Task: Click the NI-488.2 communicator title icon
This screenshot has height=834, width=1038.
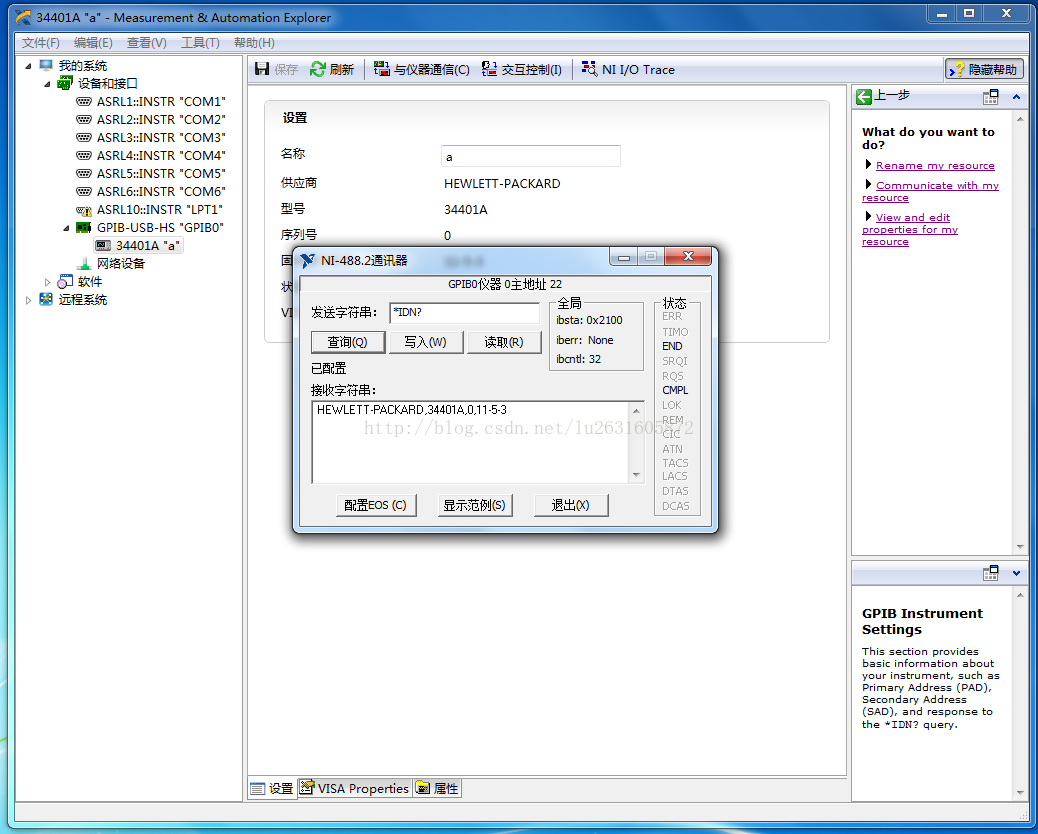Action: 307,260
